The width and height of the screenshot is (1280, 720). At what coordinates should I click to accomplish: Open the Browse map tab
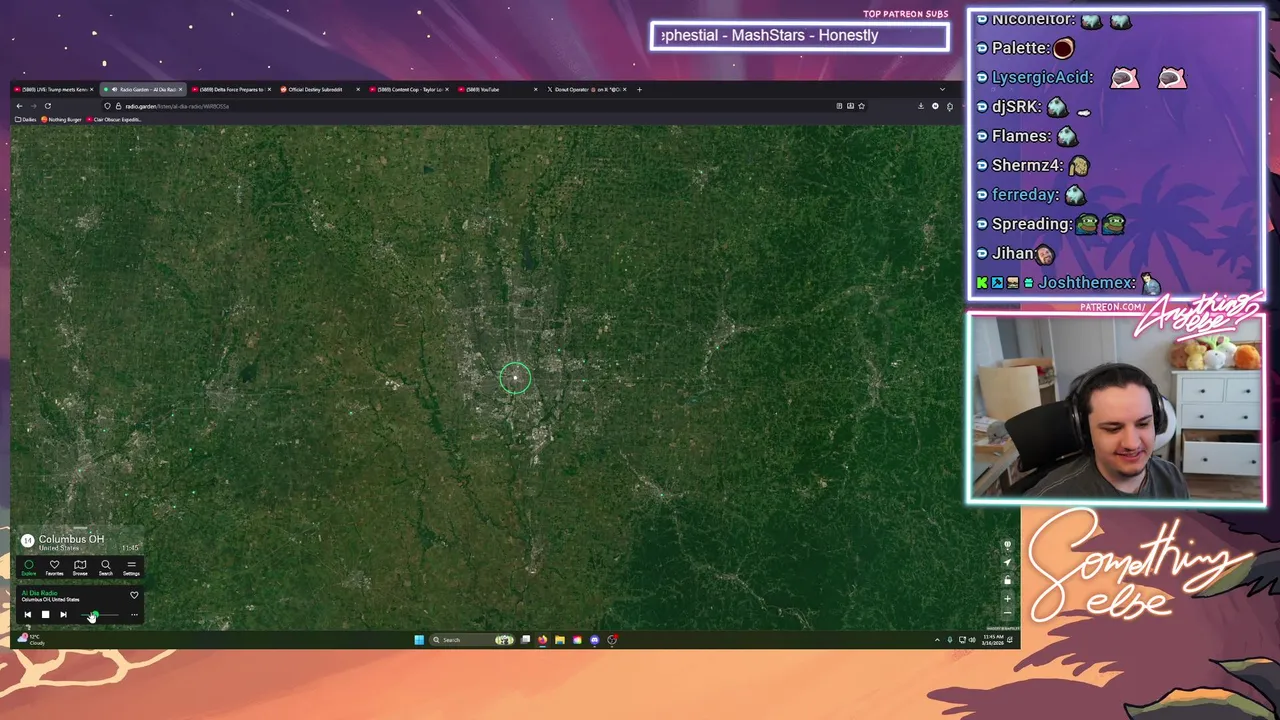click(x=80, y=567)
